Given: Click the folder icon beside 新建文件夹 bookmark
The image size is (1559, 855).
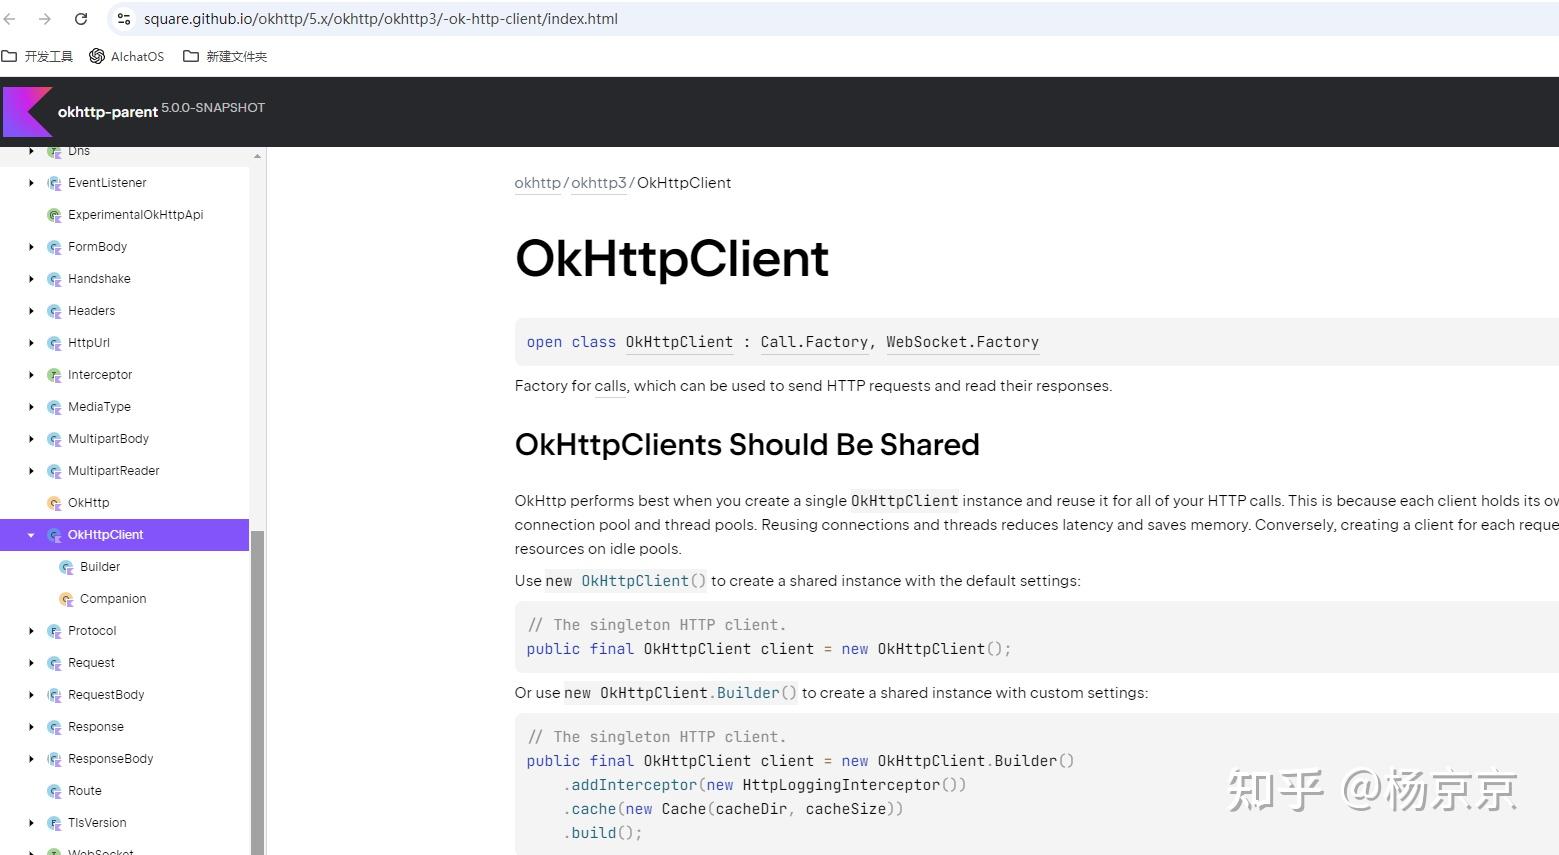Looking at the screenshot, I should click(190, 56).
